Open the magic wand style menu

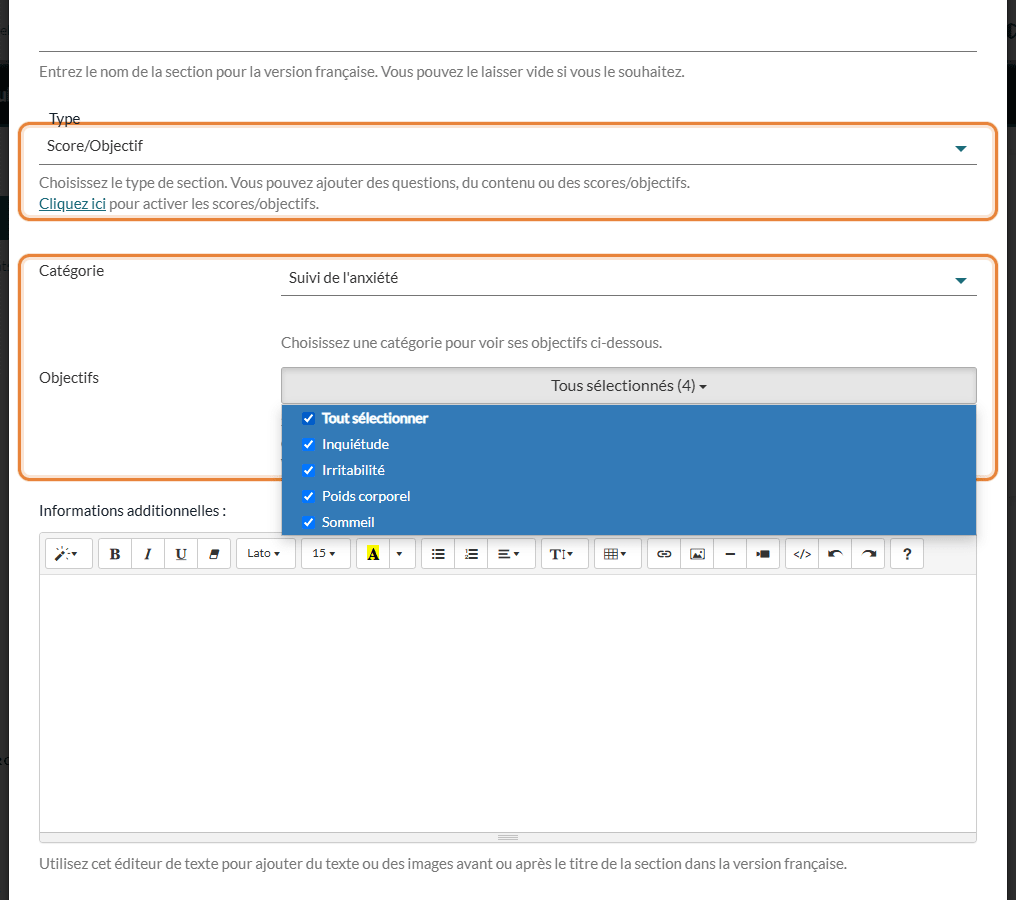pyautogui.click(x=69, y=554)
